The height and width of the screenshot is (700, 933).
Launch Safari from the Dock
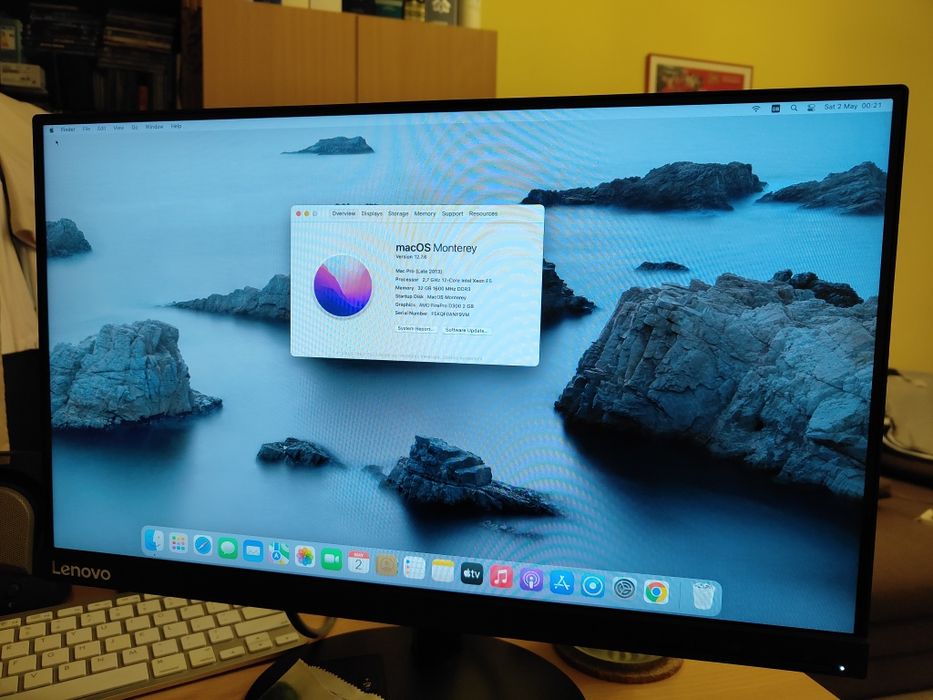[202, 545]
